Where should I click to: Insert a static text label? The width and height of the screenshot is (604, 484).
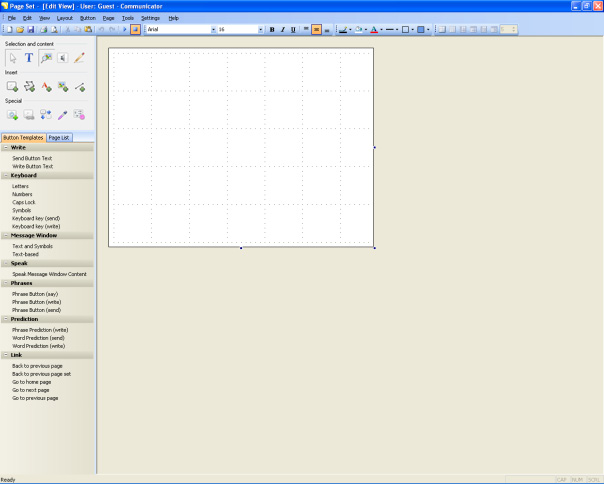(x=46, y=86)
